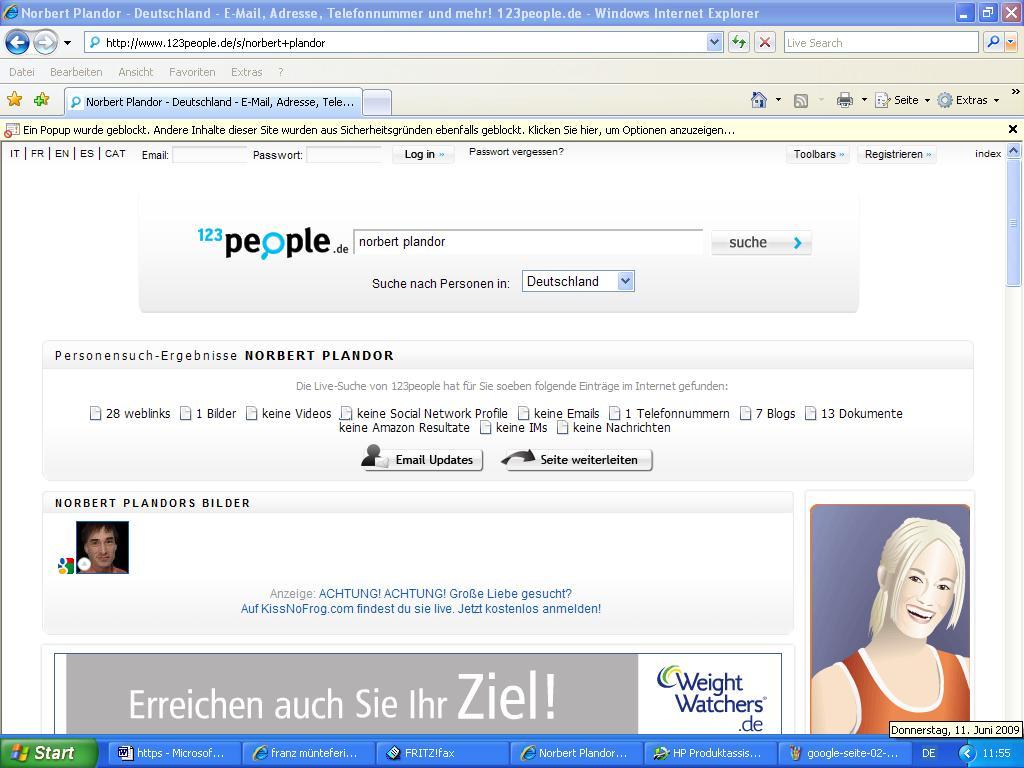1024x768 pixels.
Task: Refresh the page with the green arrows icon
Action: (x=739, y=43)
